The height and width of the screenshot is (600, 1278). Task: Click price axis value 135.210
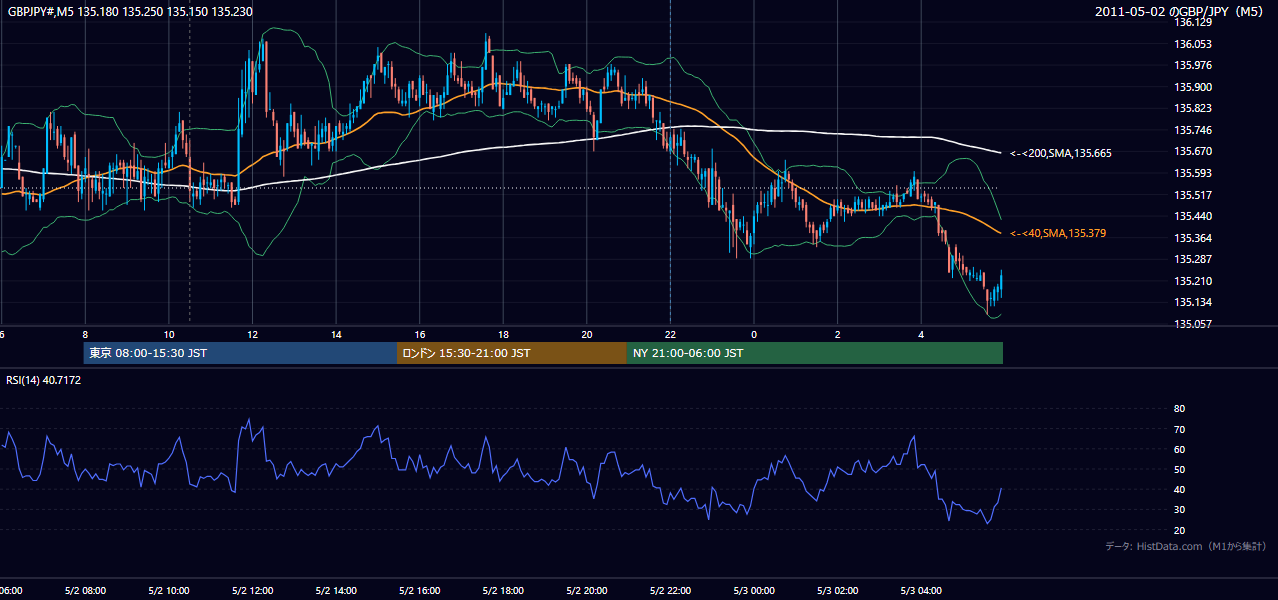pos(1192,281)
